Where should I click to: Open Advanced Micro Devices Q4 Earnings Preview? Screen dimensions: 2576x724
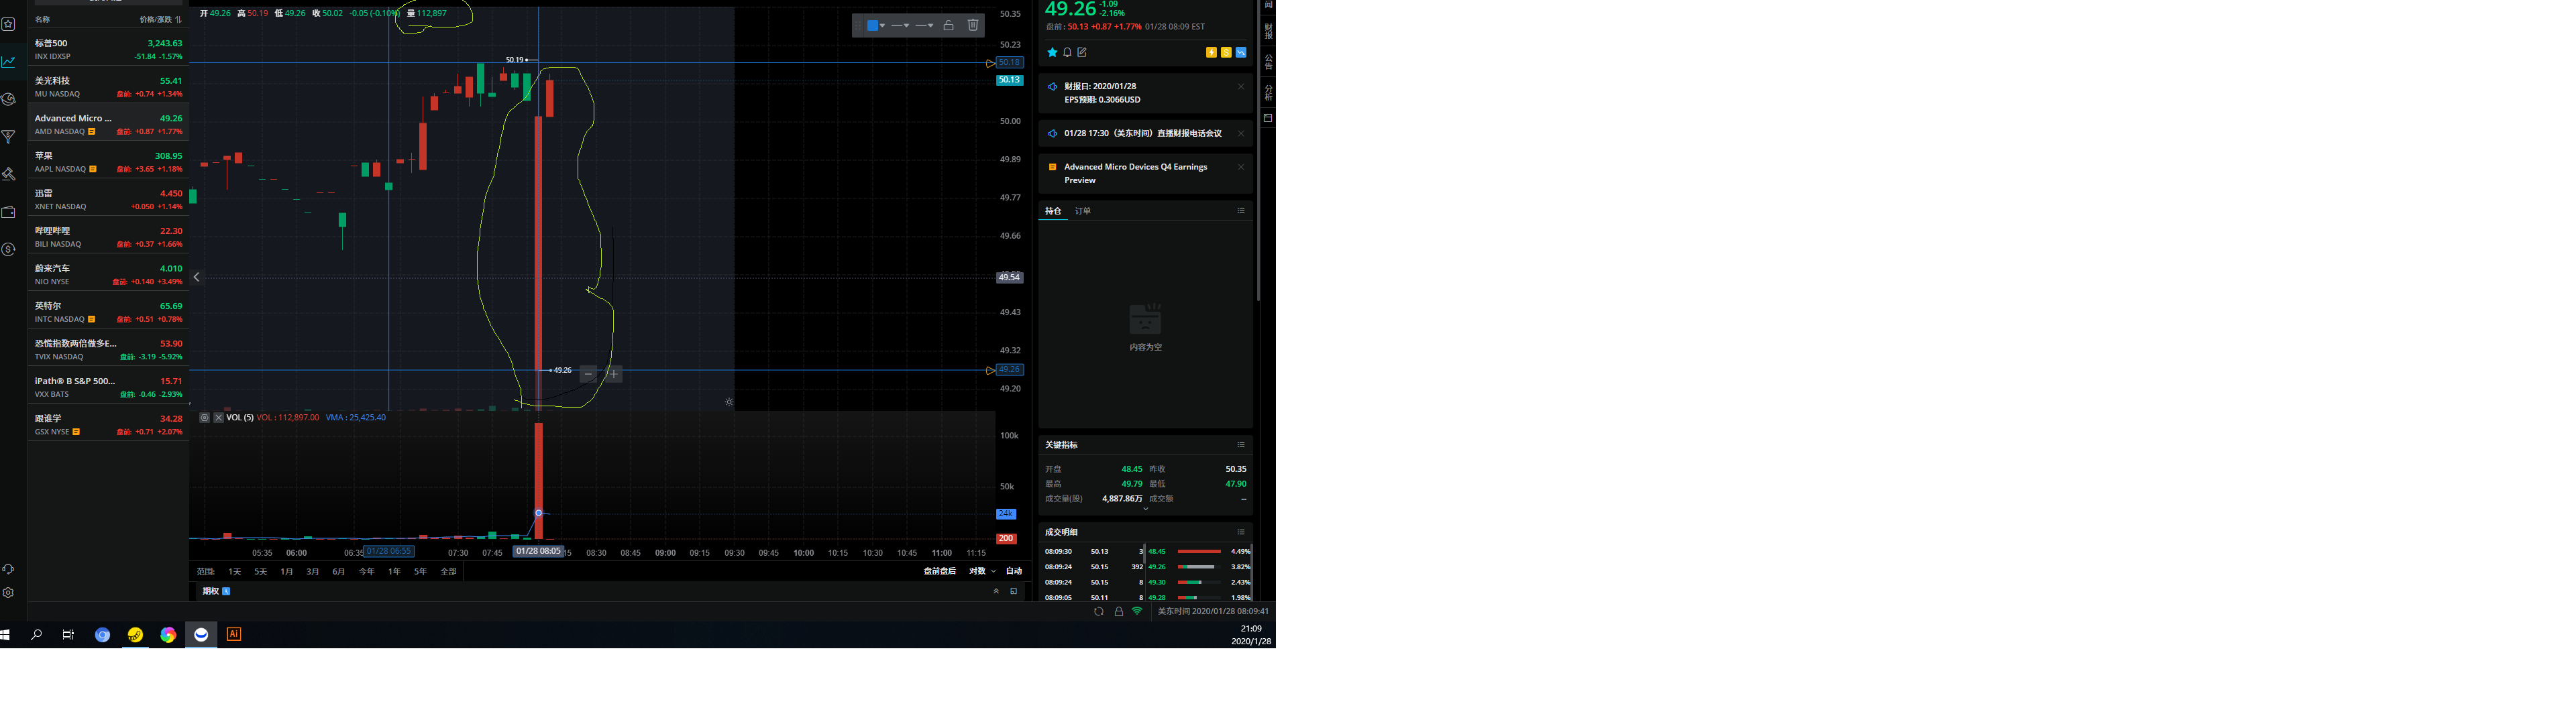coord(1135,174)
